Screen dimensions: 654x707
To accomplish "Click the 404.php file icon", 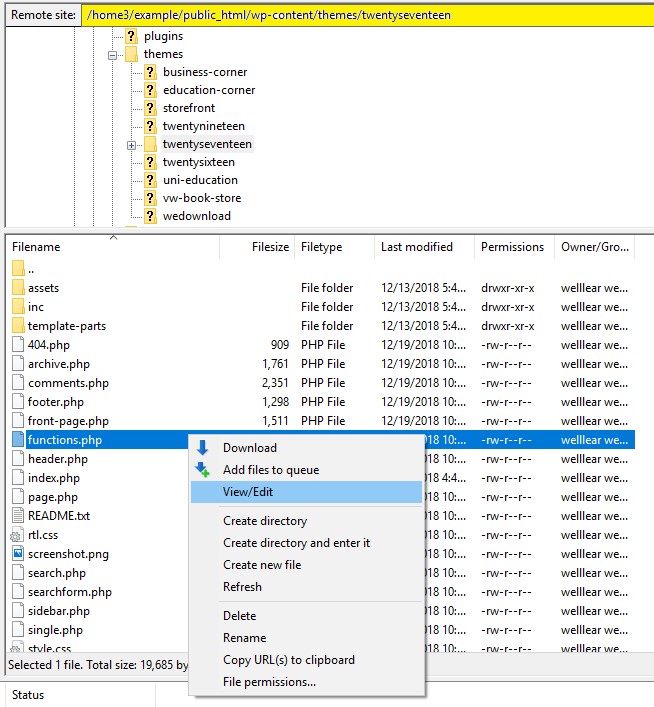I will (x=18, y=345).
